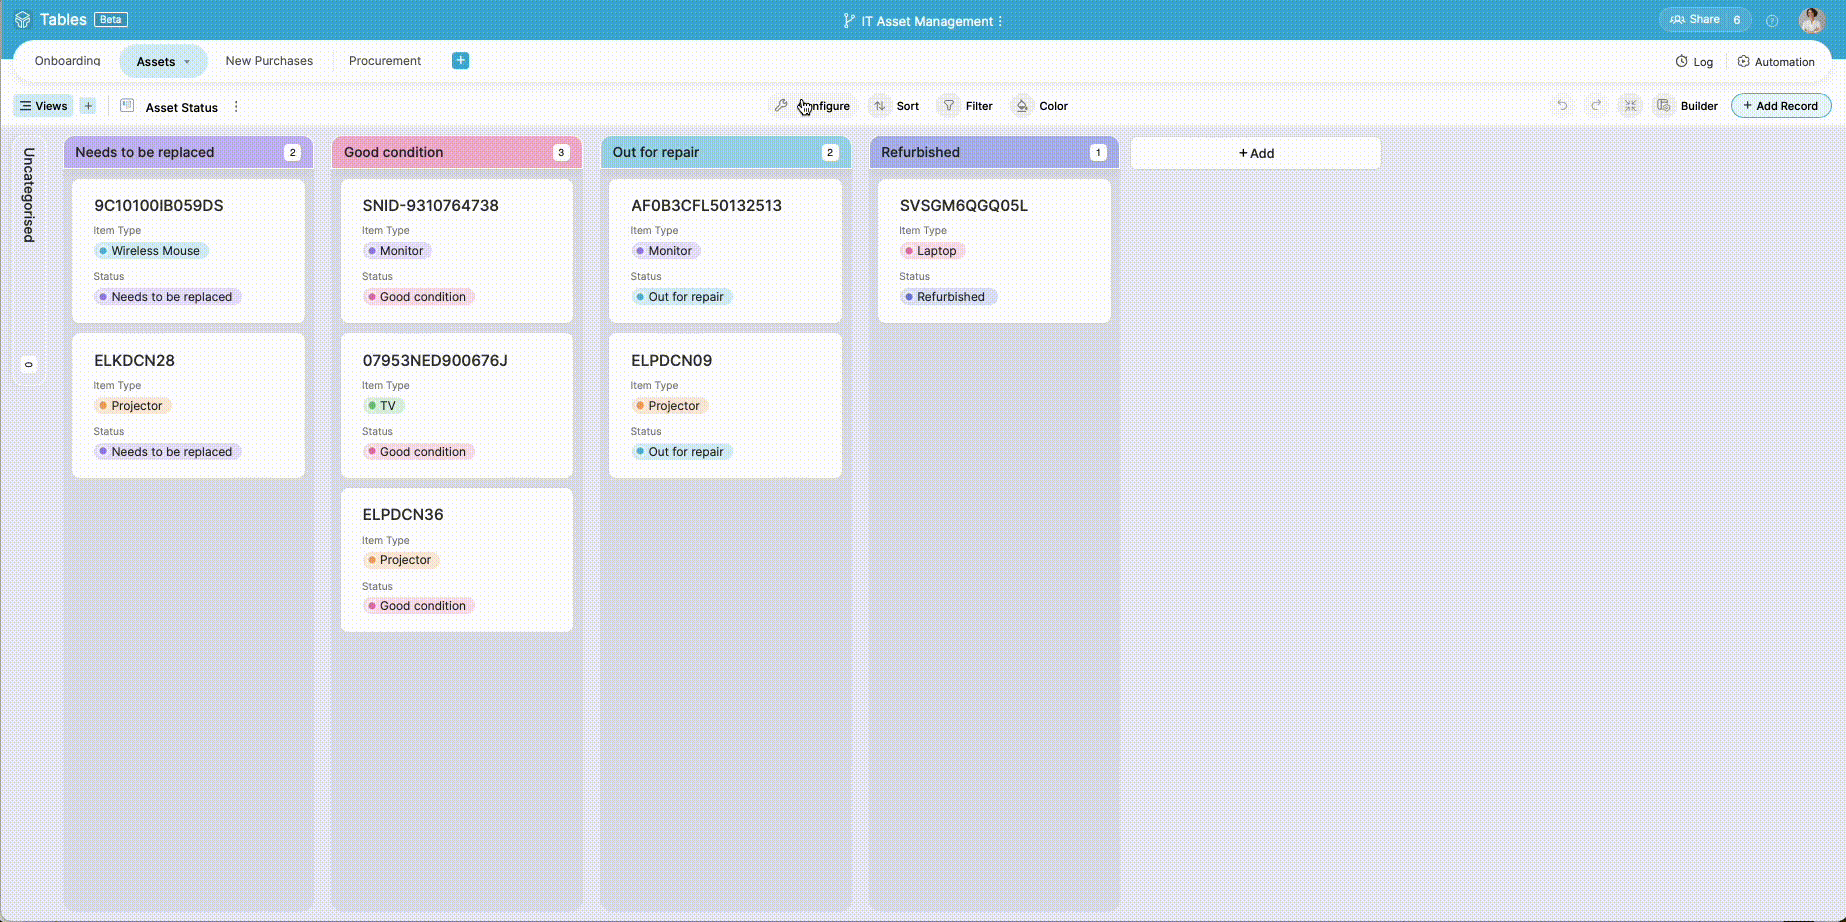Switch to the Procurement tab
Viewport: 1846px width, 922px height.
pos(385,61)
